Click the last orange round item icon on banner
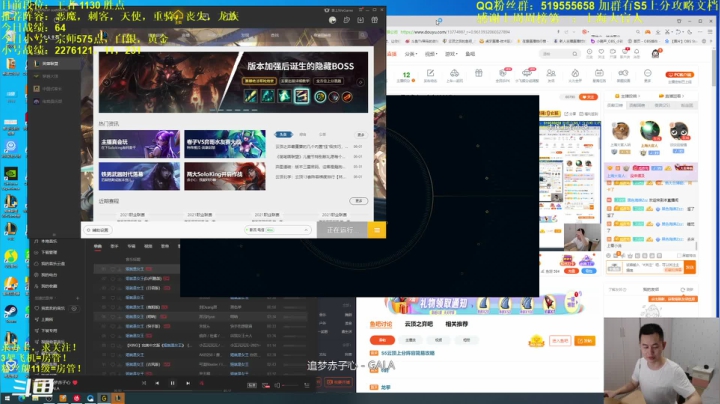 tap(347, 97)
